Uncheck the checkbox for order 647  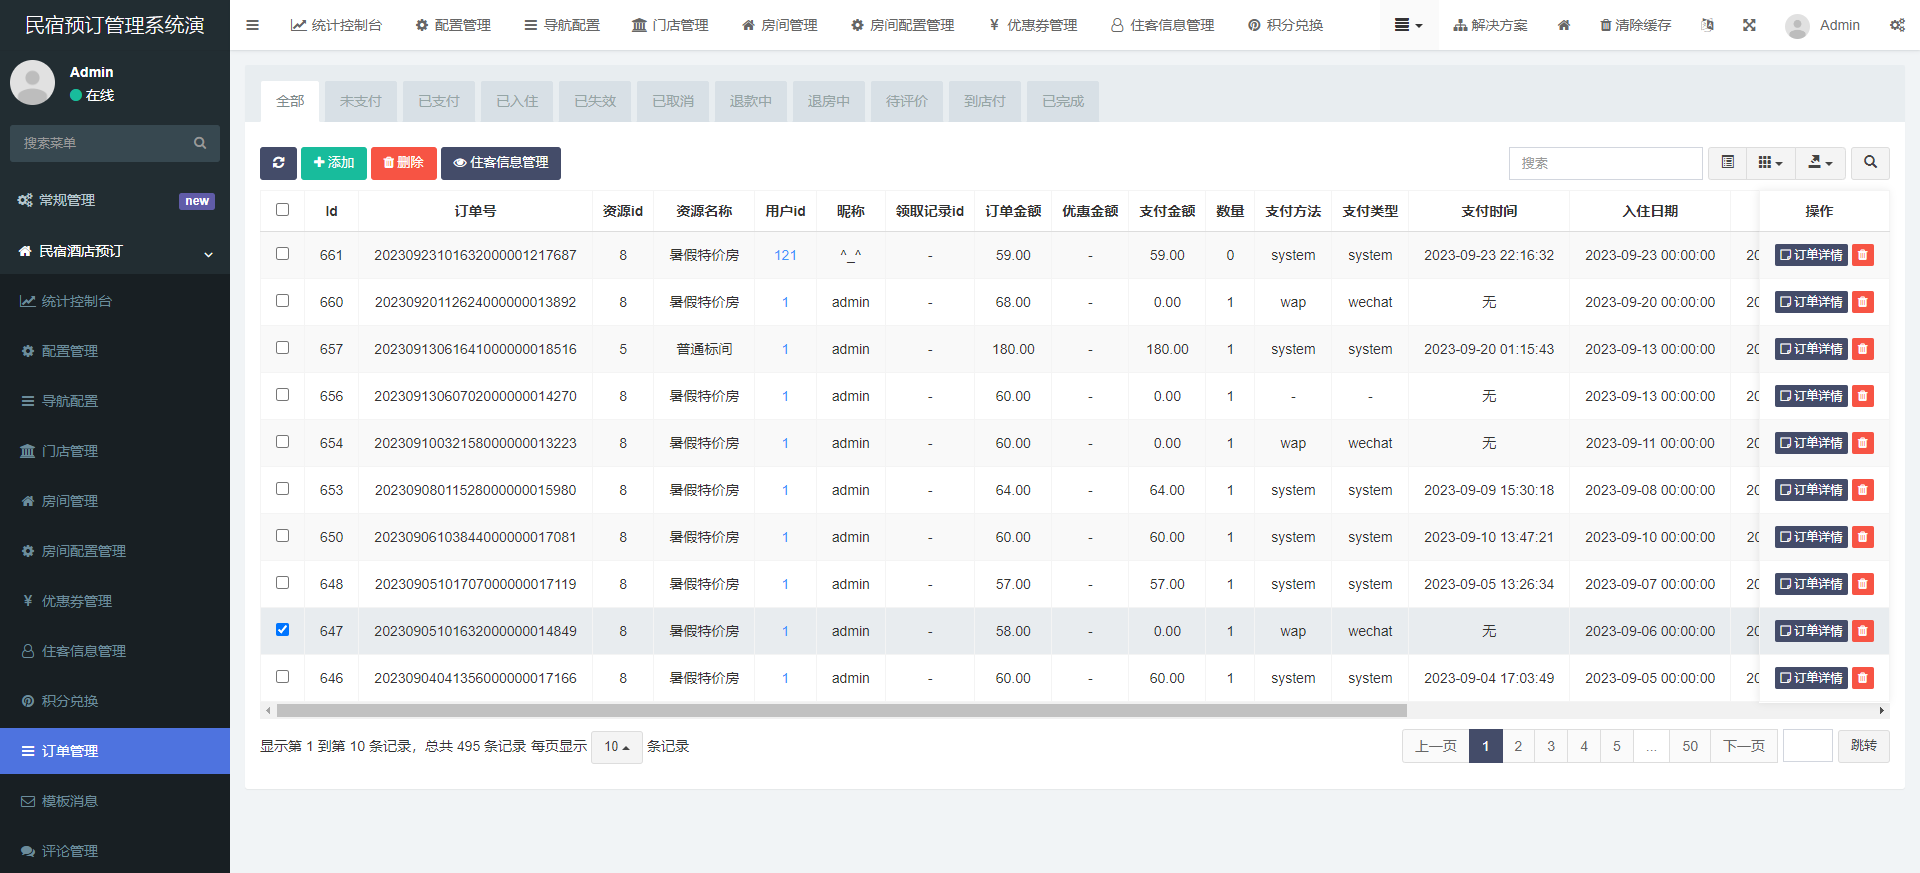click(282, 630)
